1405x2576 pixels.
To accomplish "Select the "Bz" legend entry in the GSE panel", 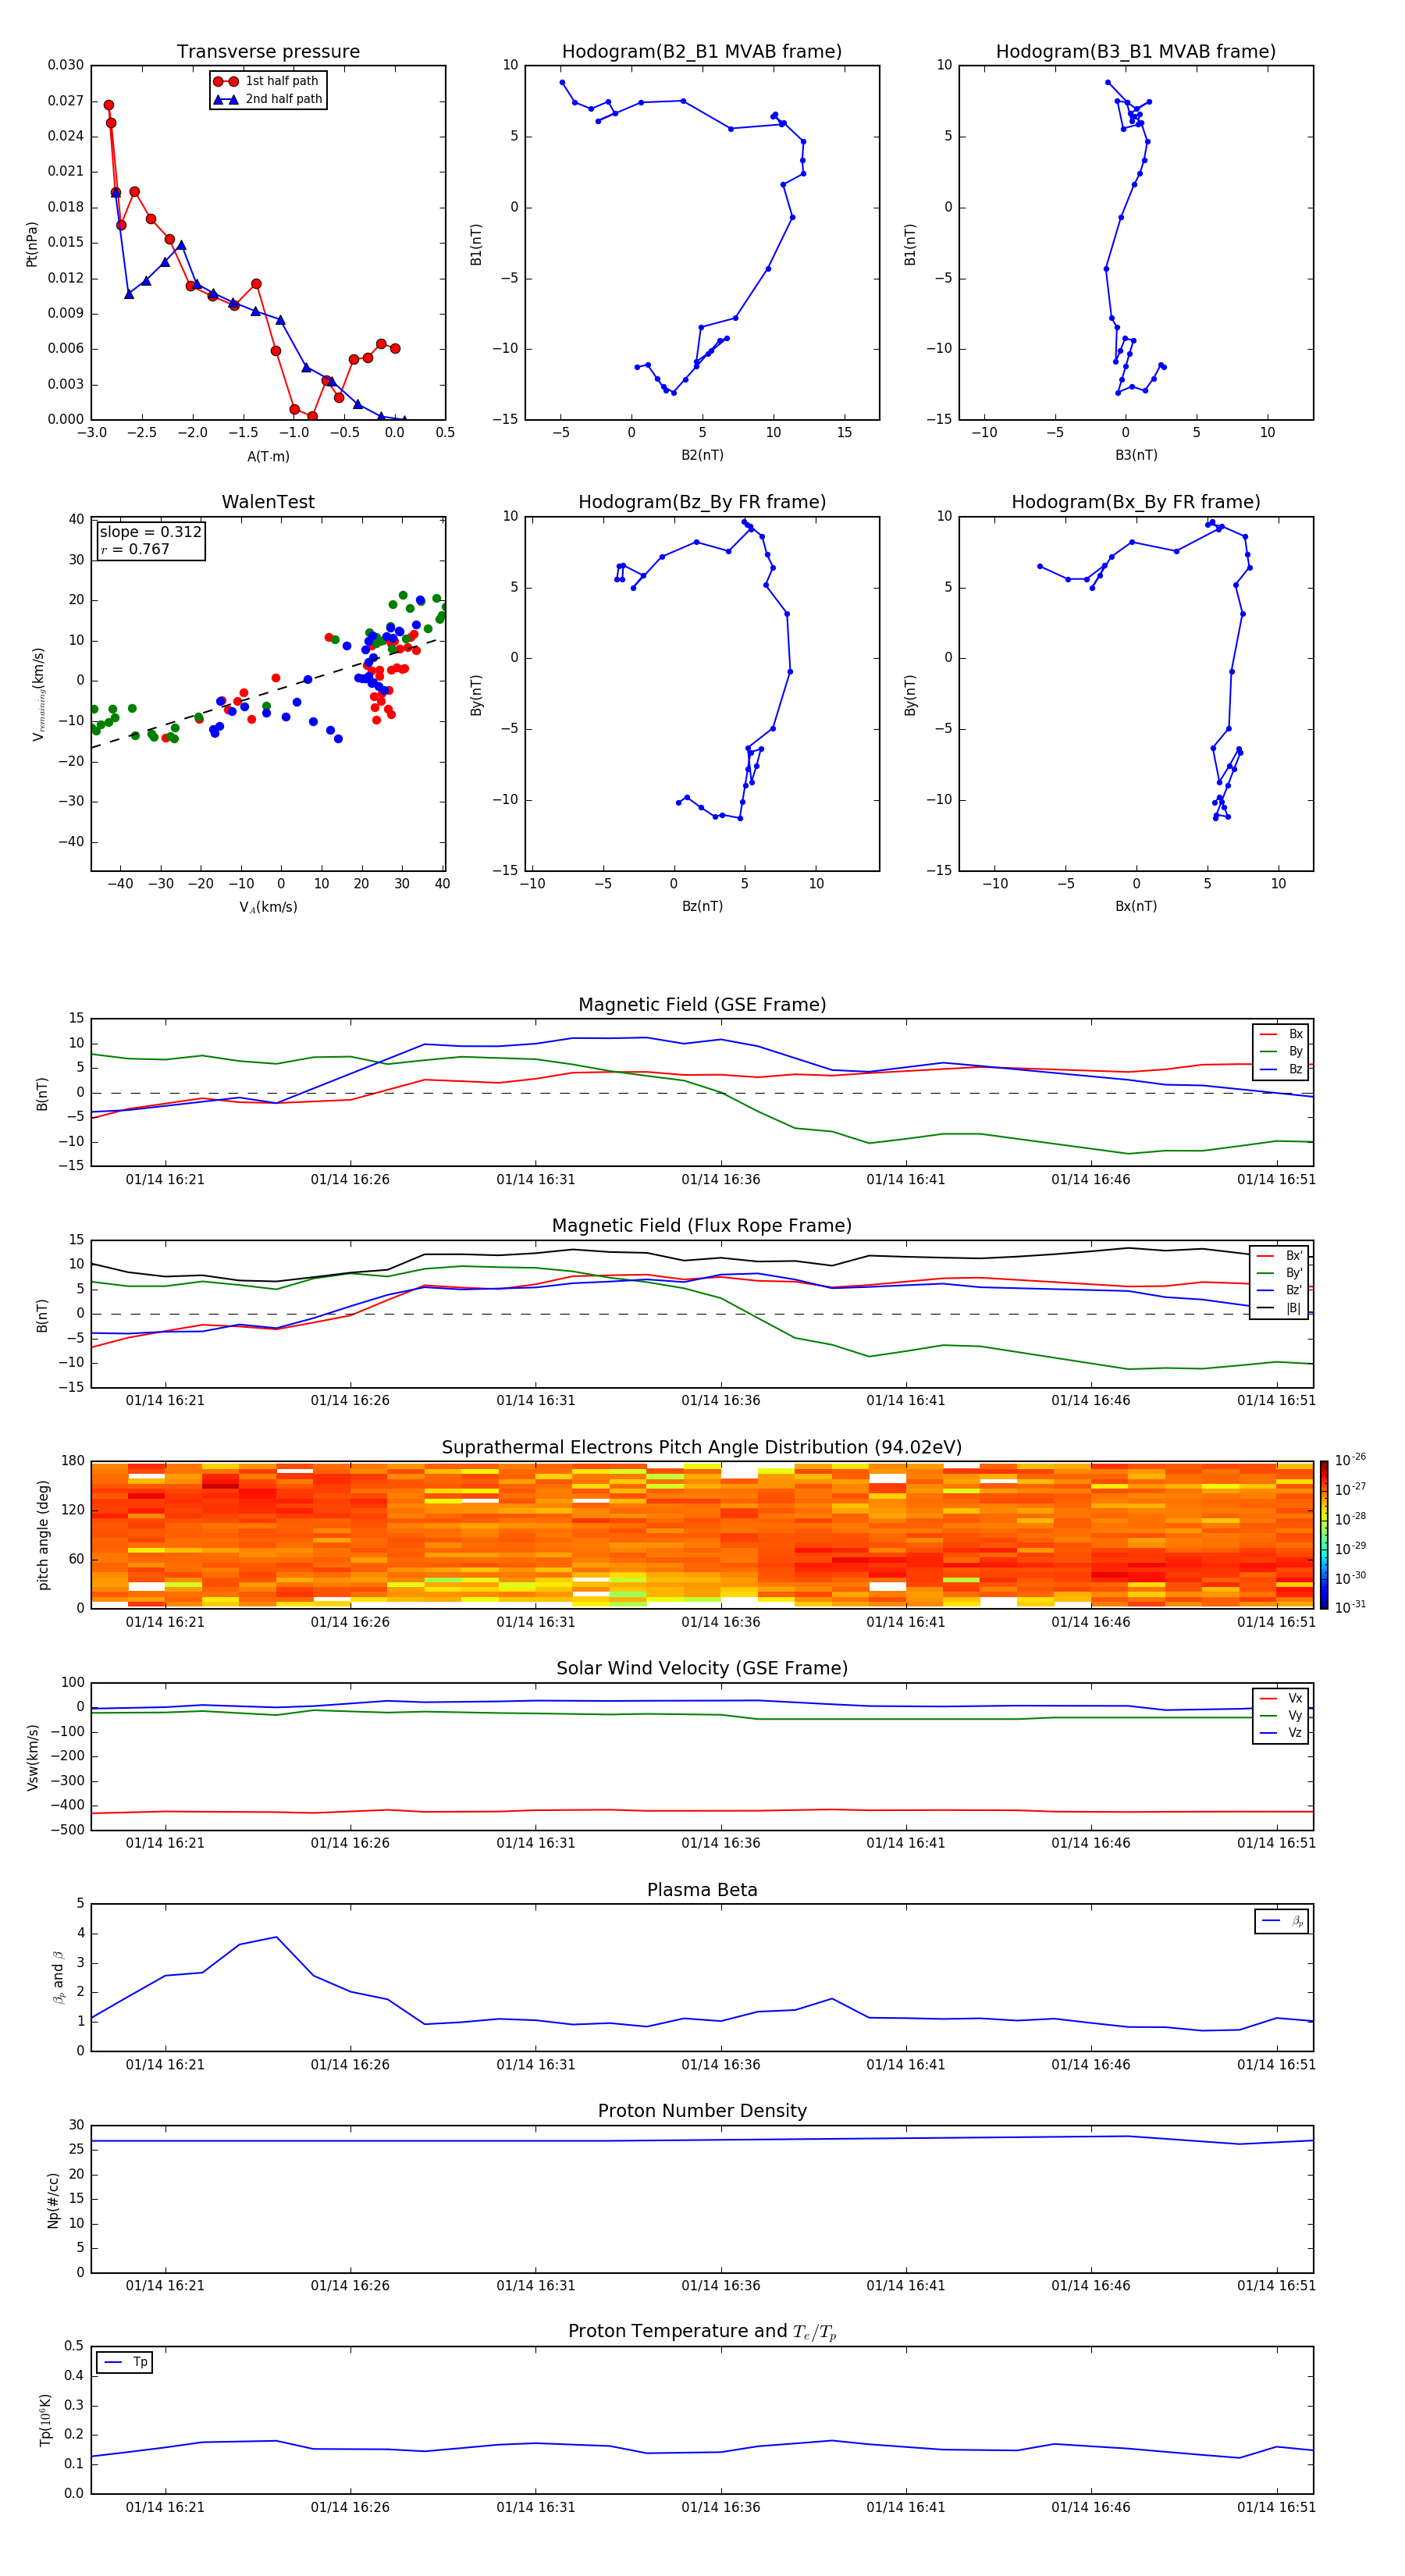I will click(x=1281, y=1069).
